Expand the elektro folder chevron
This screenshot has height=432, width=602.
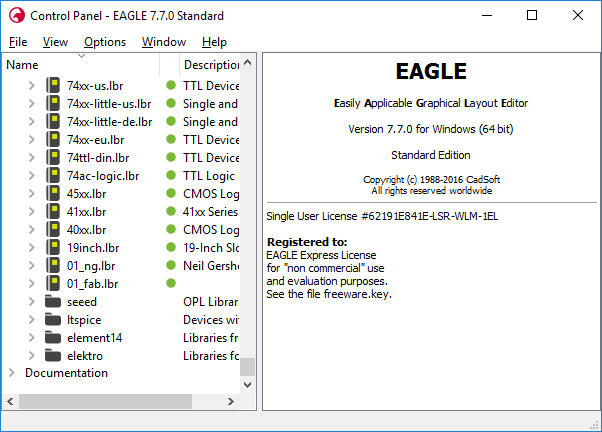coord(32,356)
